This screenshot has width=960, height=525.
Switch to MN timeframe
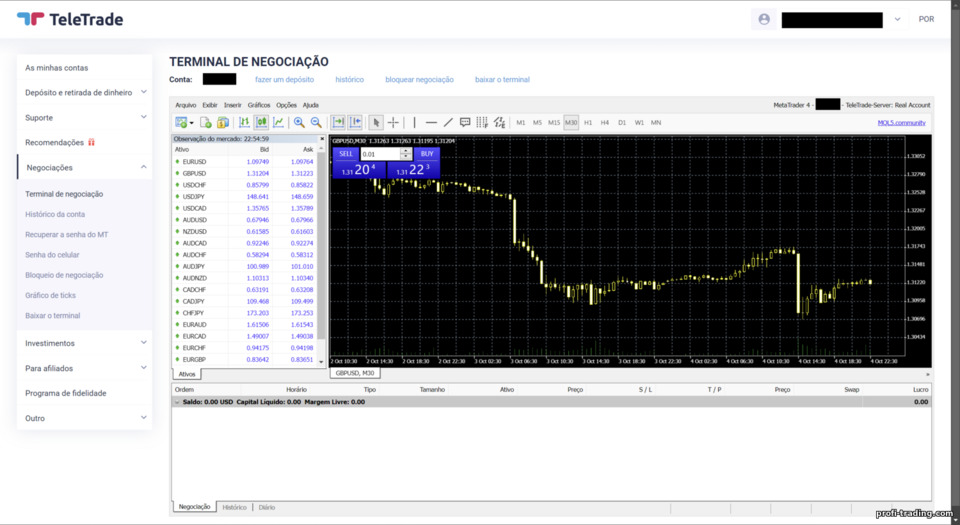656,122
